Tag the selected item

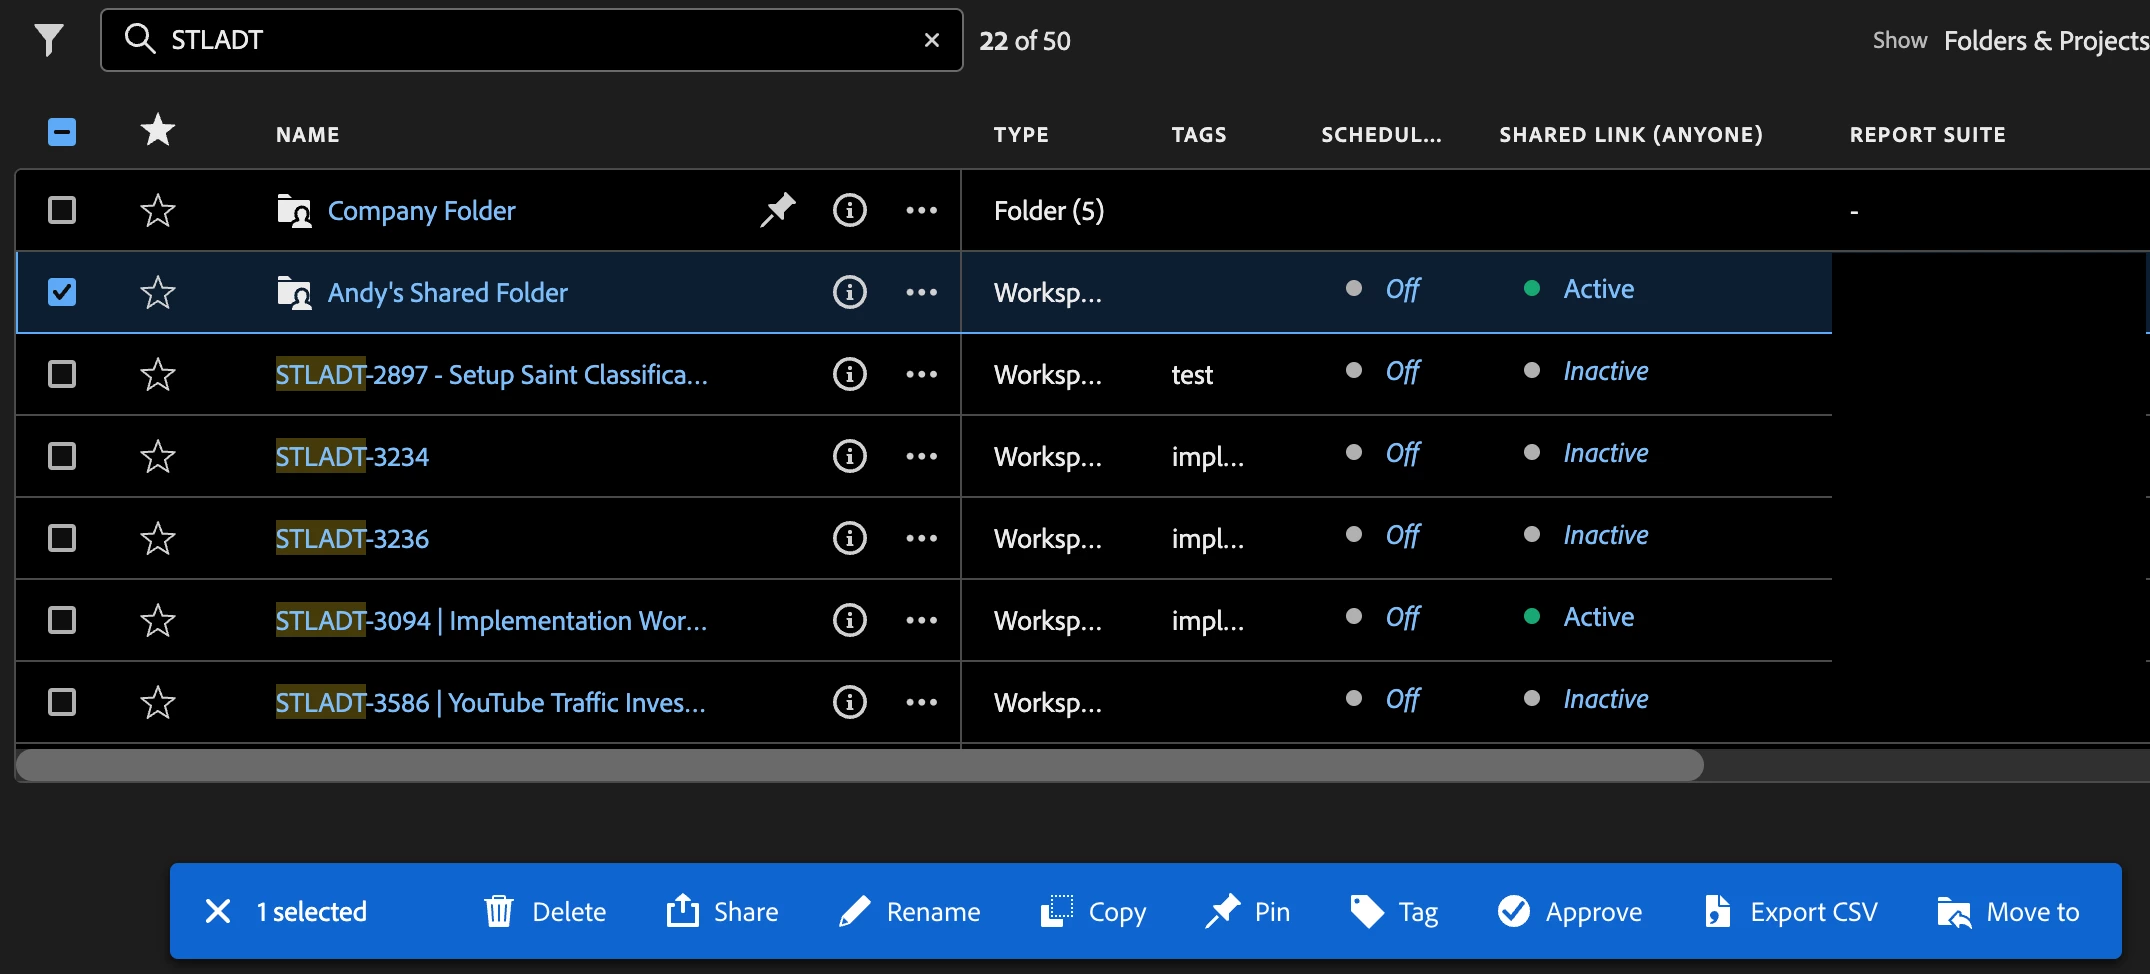pyautogui.click(x=1394, y=911)
